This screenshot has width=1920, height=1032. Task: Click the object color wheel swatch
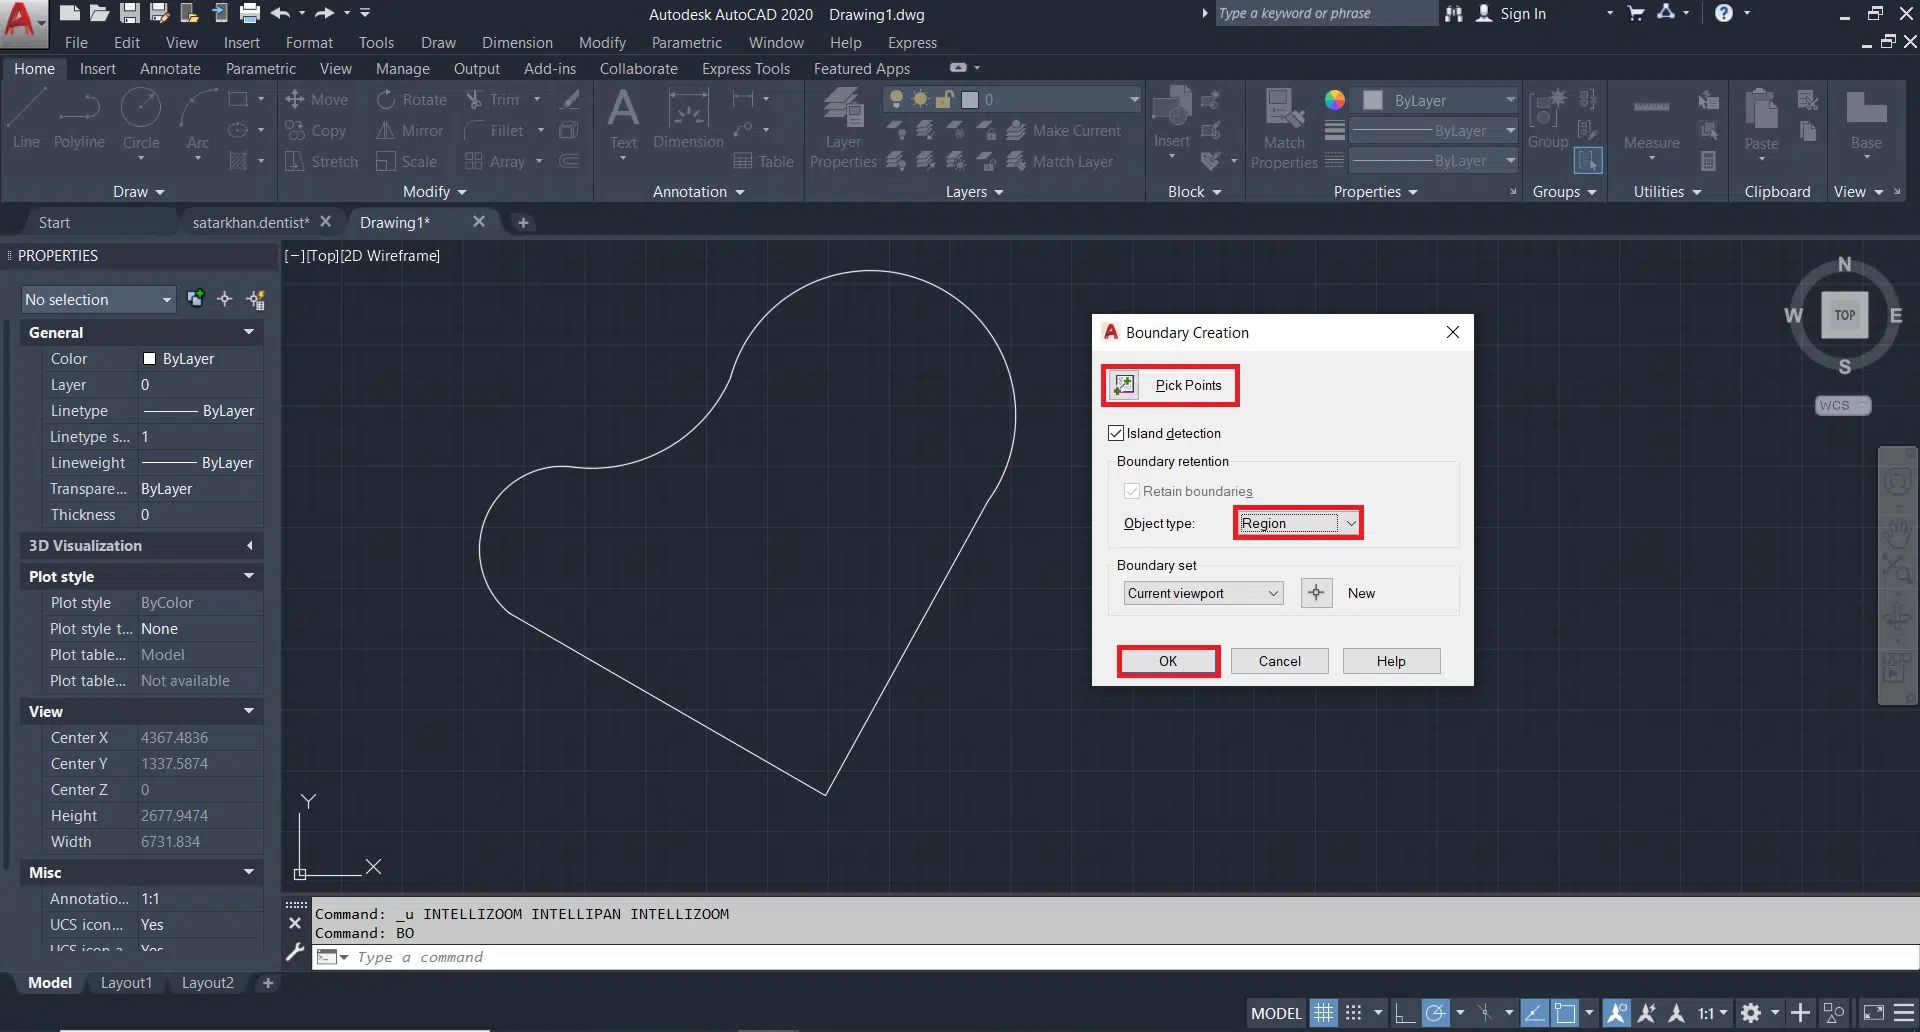point(1334,100)
